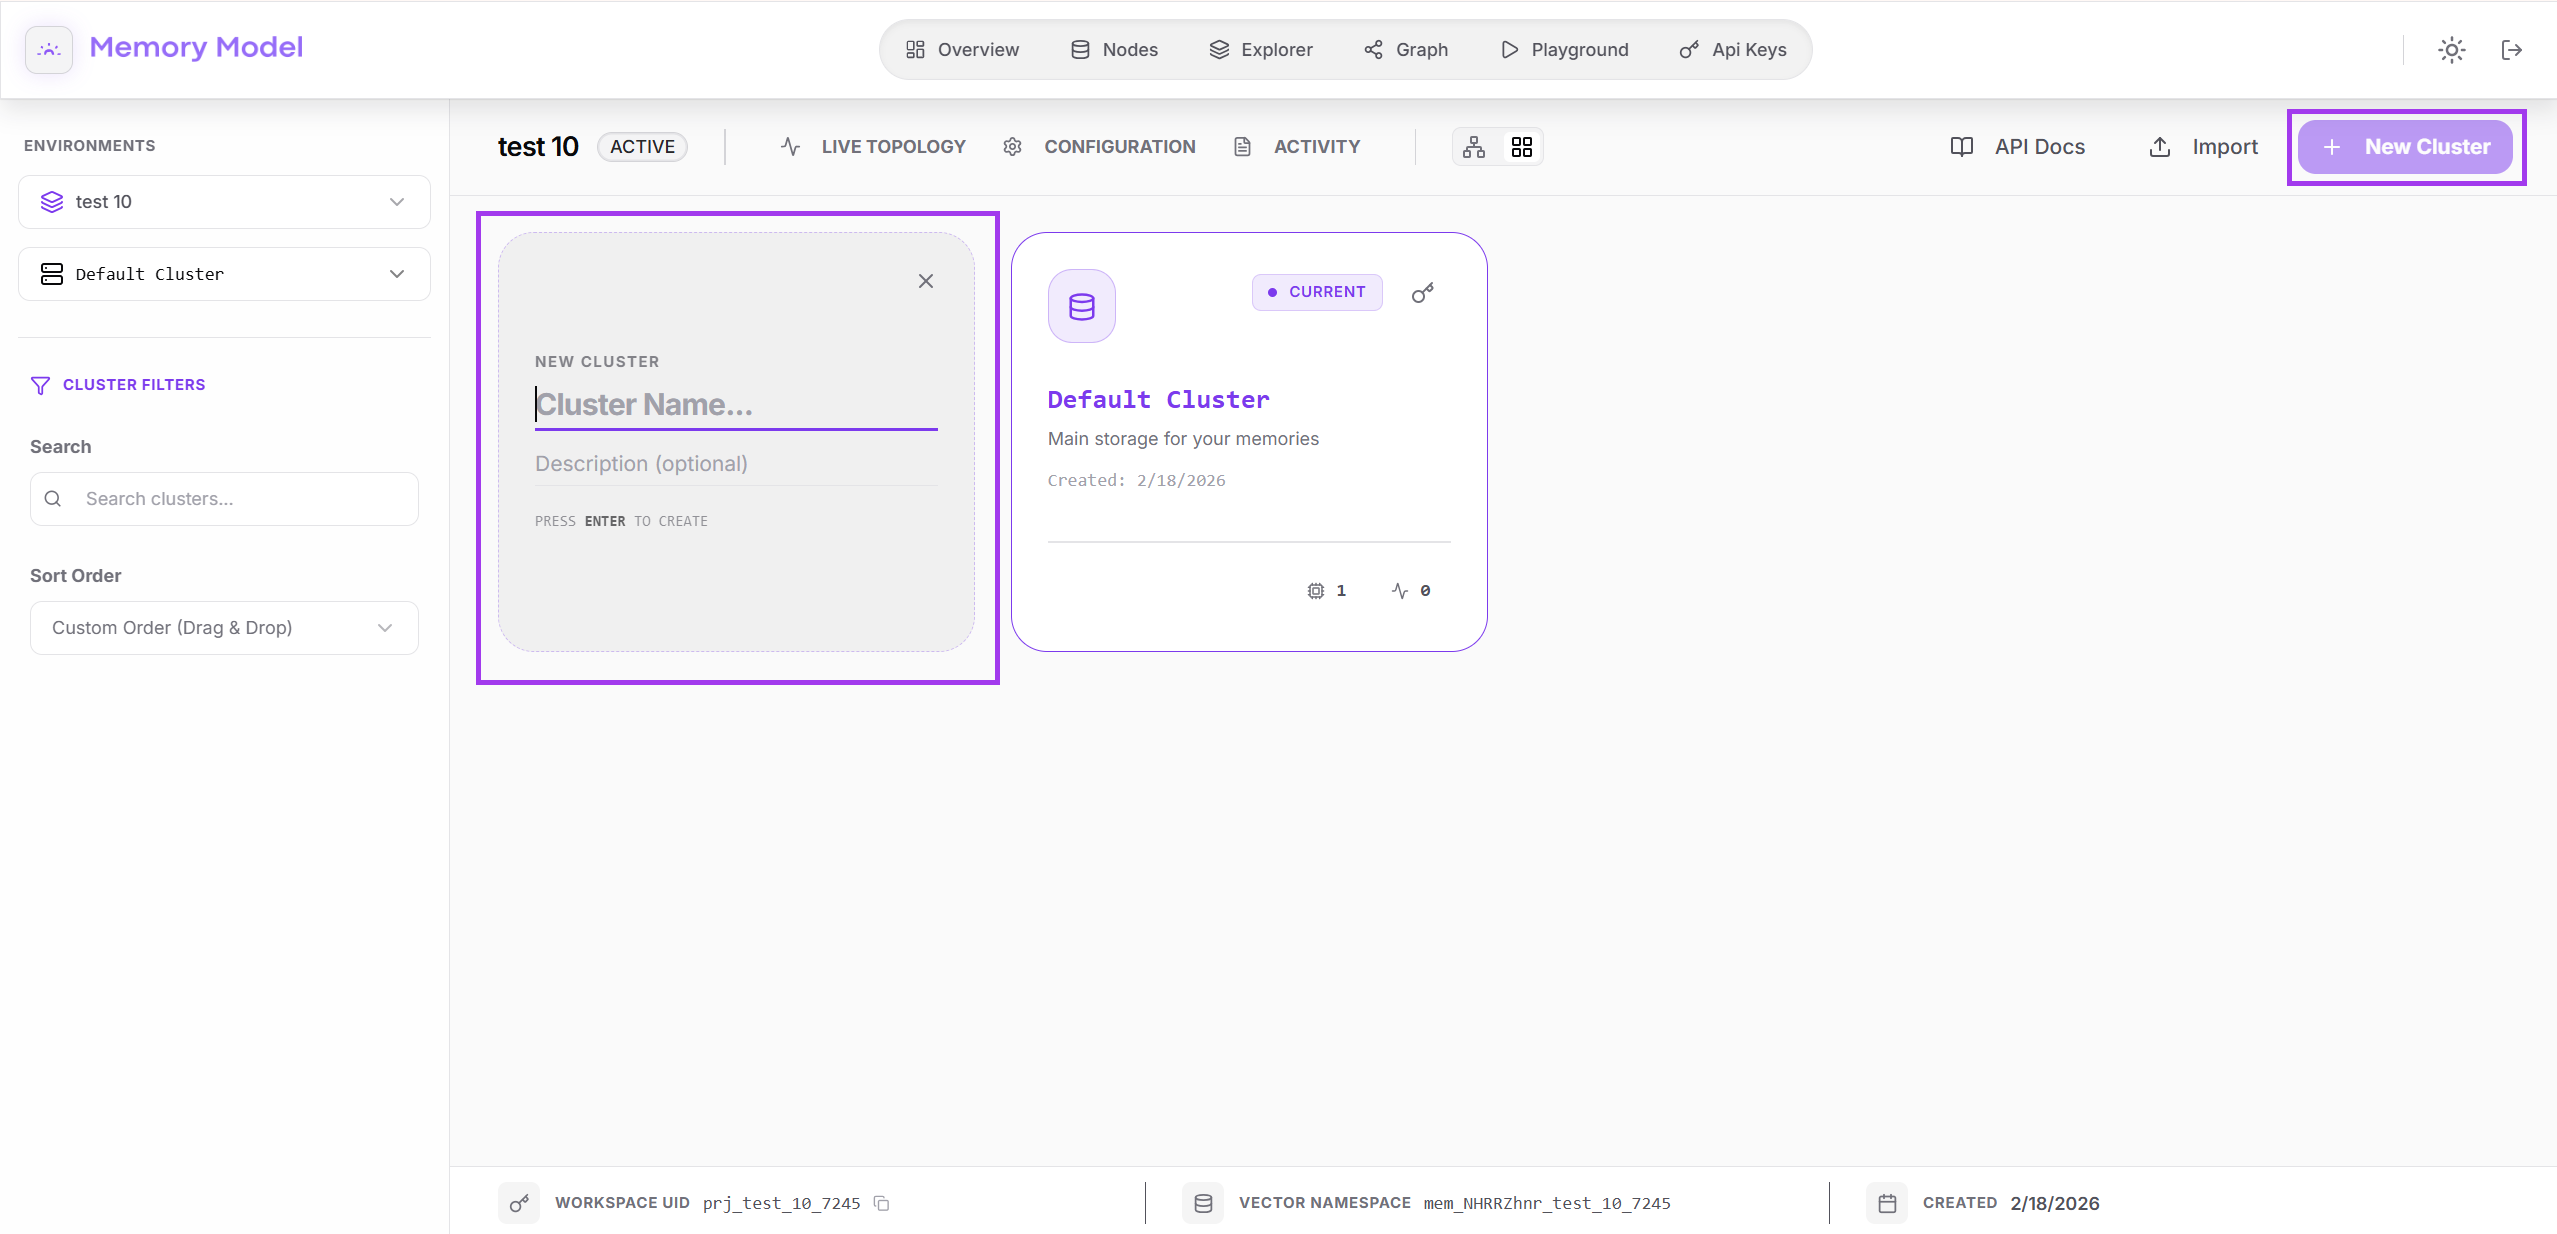Copy the workspace UID using the copy icon
The height and width of the screenshot is (1234, 2557).
click(x=881, y=1204)
